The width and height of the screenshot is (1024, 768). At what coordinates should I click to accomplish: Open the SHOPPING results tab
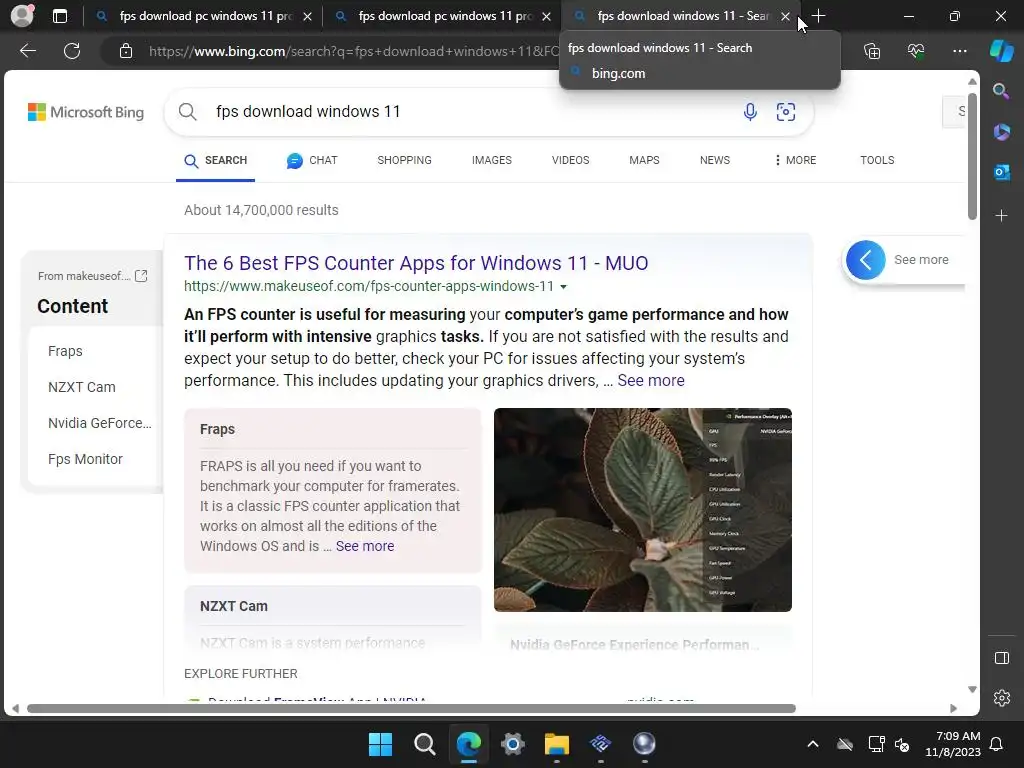point(404,161)
